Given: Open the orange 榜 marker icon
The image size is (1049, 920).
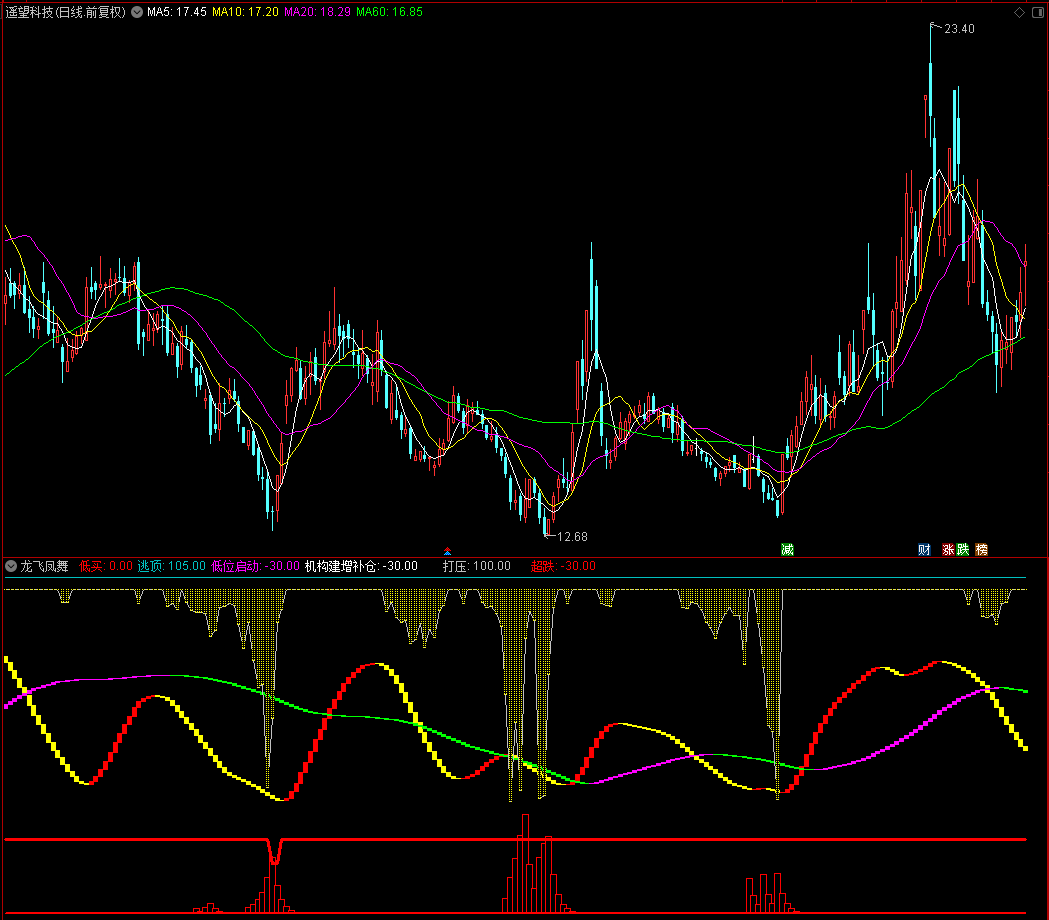Looking at the screenshot, I should [x=981, y=549].
